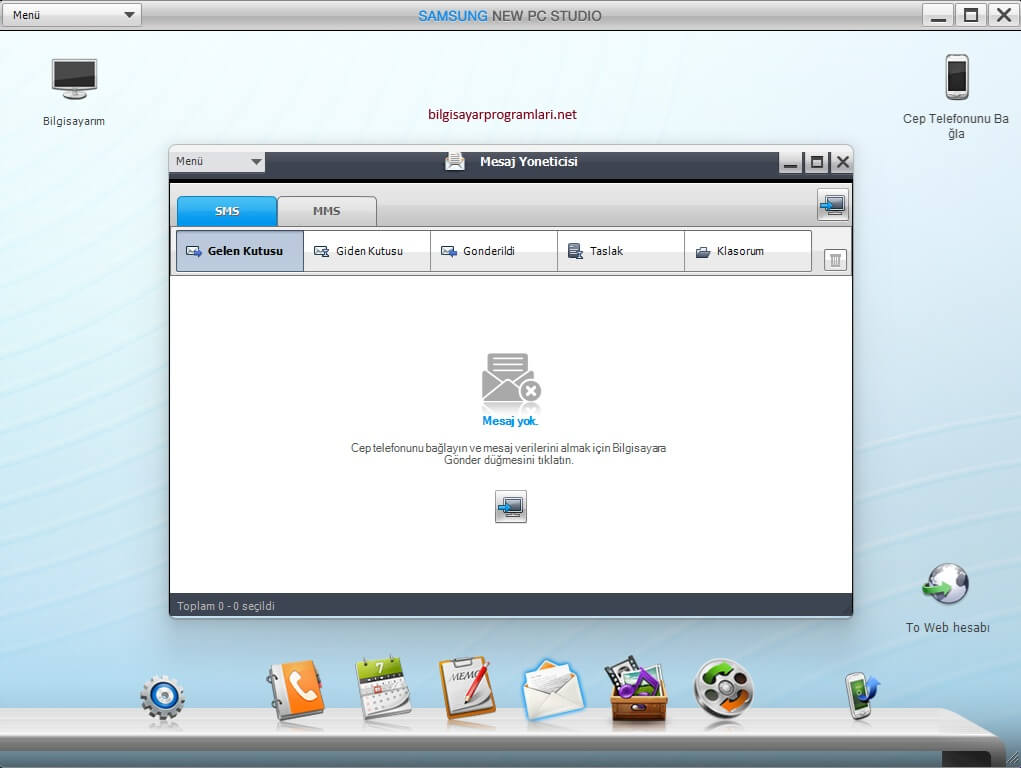Open the Bilgisayarım computer icon
The image size is (1021, 768).
click(74, 79)
